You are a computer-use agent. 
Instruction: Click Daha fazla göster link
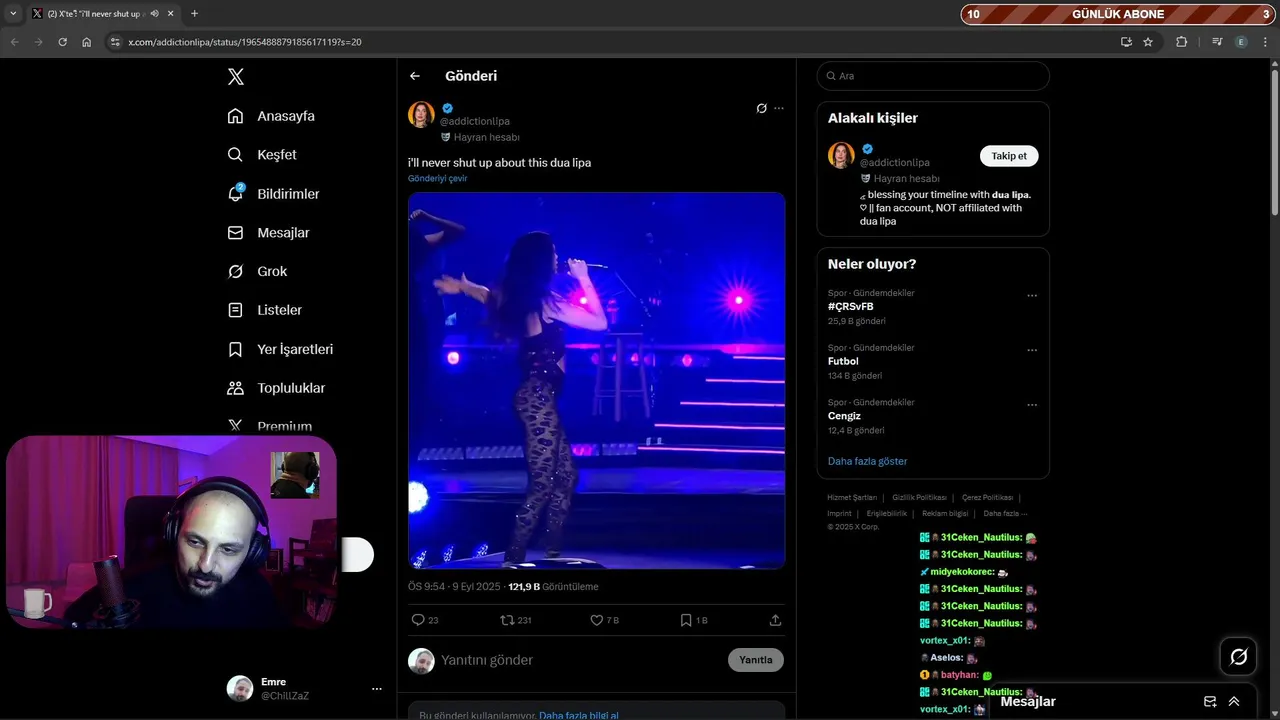point(867,461)
